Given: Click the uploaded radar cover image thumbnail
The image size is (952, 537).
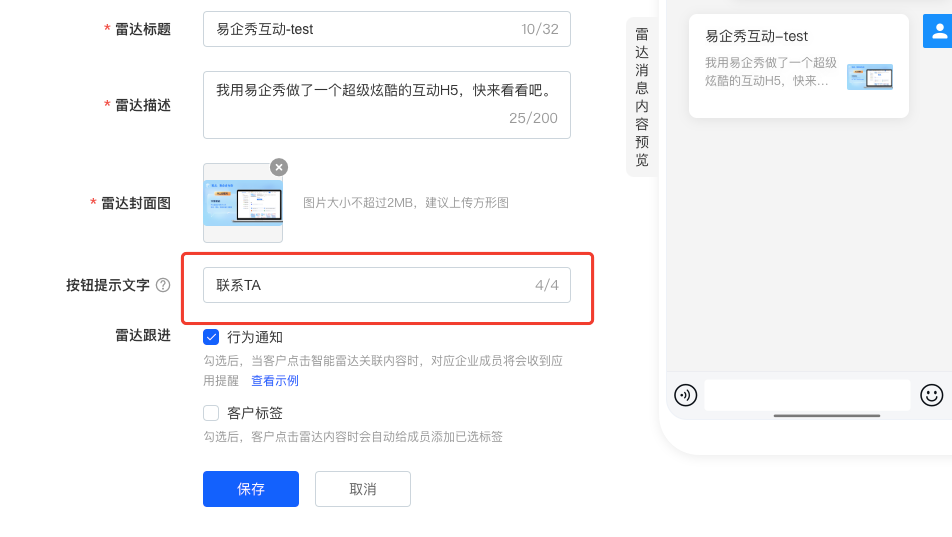Looking at the screenshot, I should point(243,203).
